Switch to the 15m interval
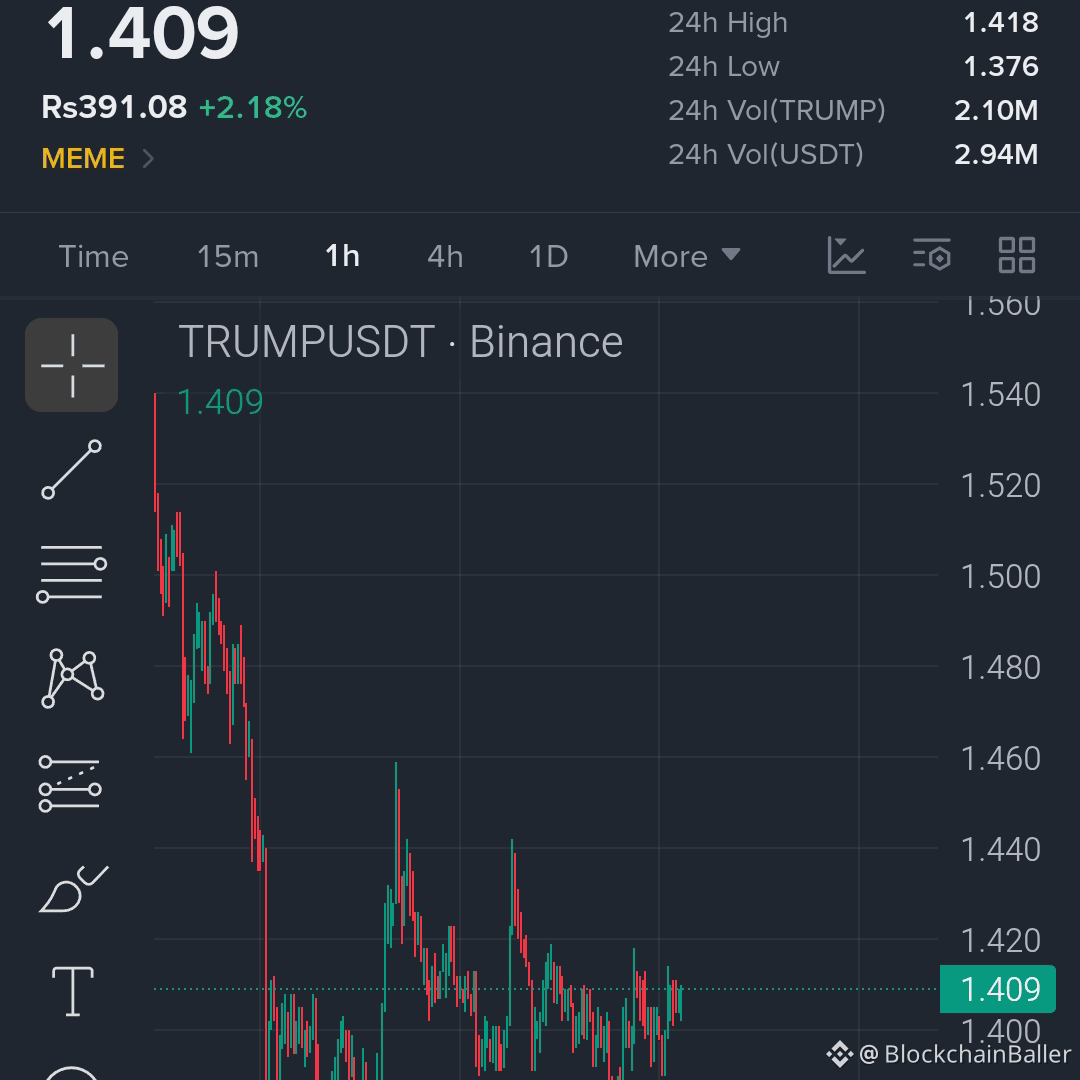The image size is (1080, 1080). pos(228,256)
